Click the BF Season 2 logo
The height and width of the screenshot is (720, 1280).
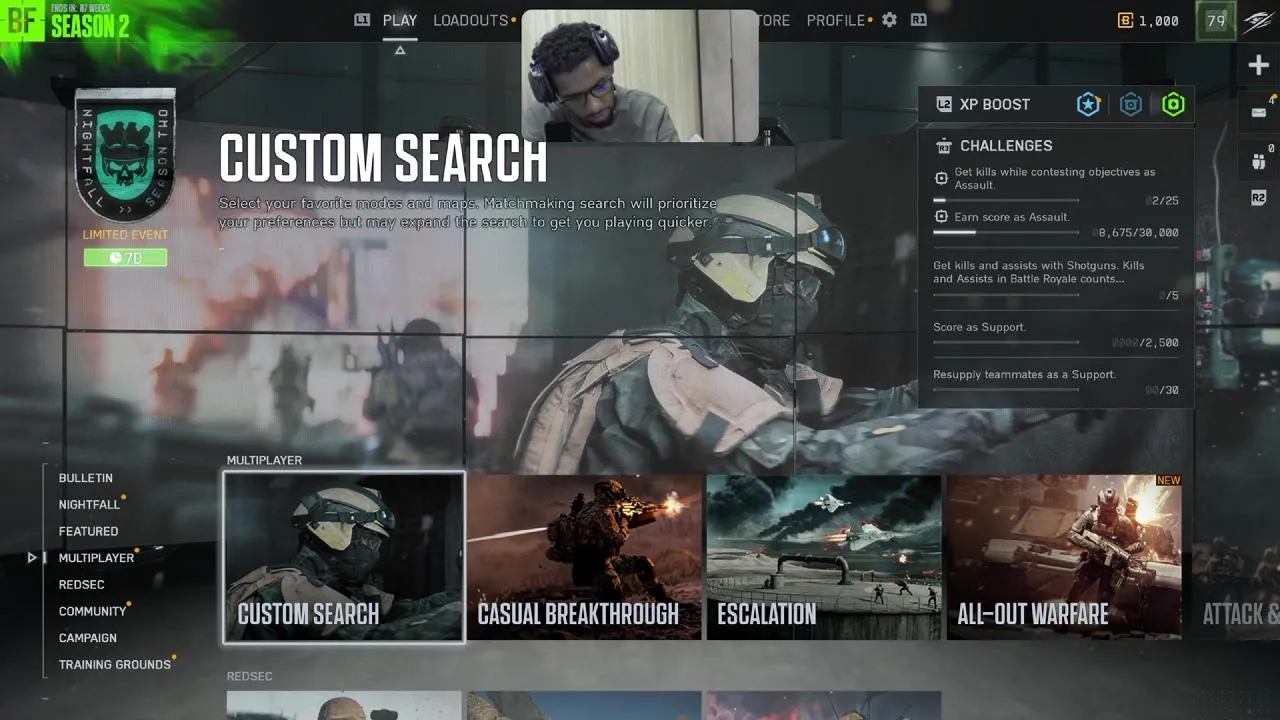(66, 21)
